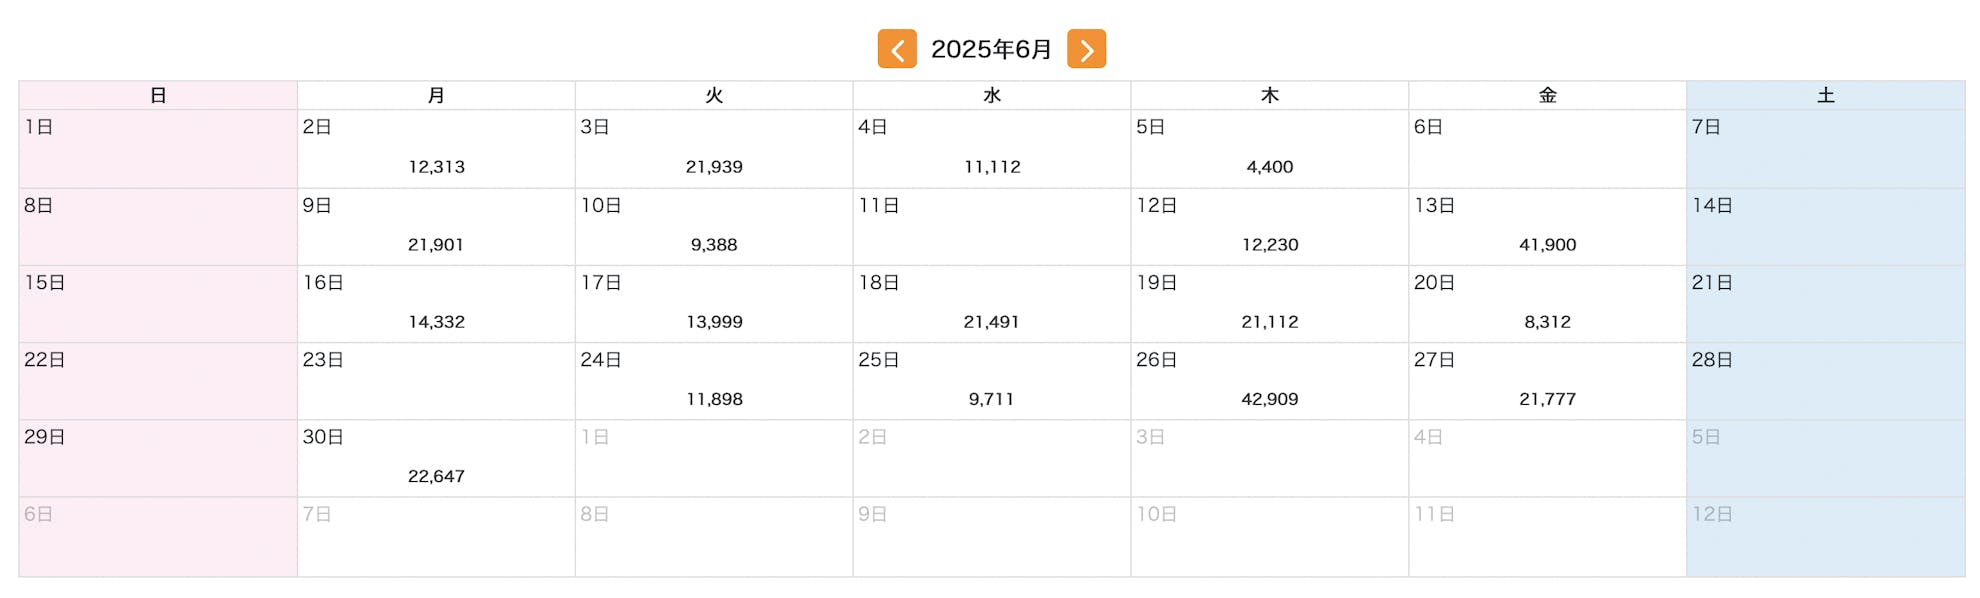Open the 23日 Monday cell

pos(436,381)
